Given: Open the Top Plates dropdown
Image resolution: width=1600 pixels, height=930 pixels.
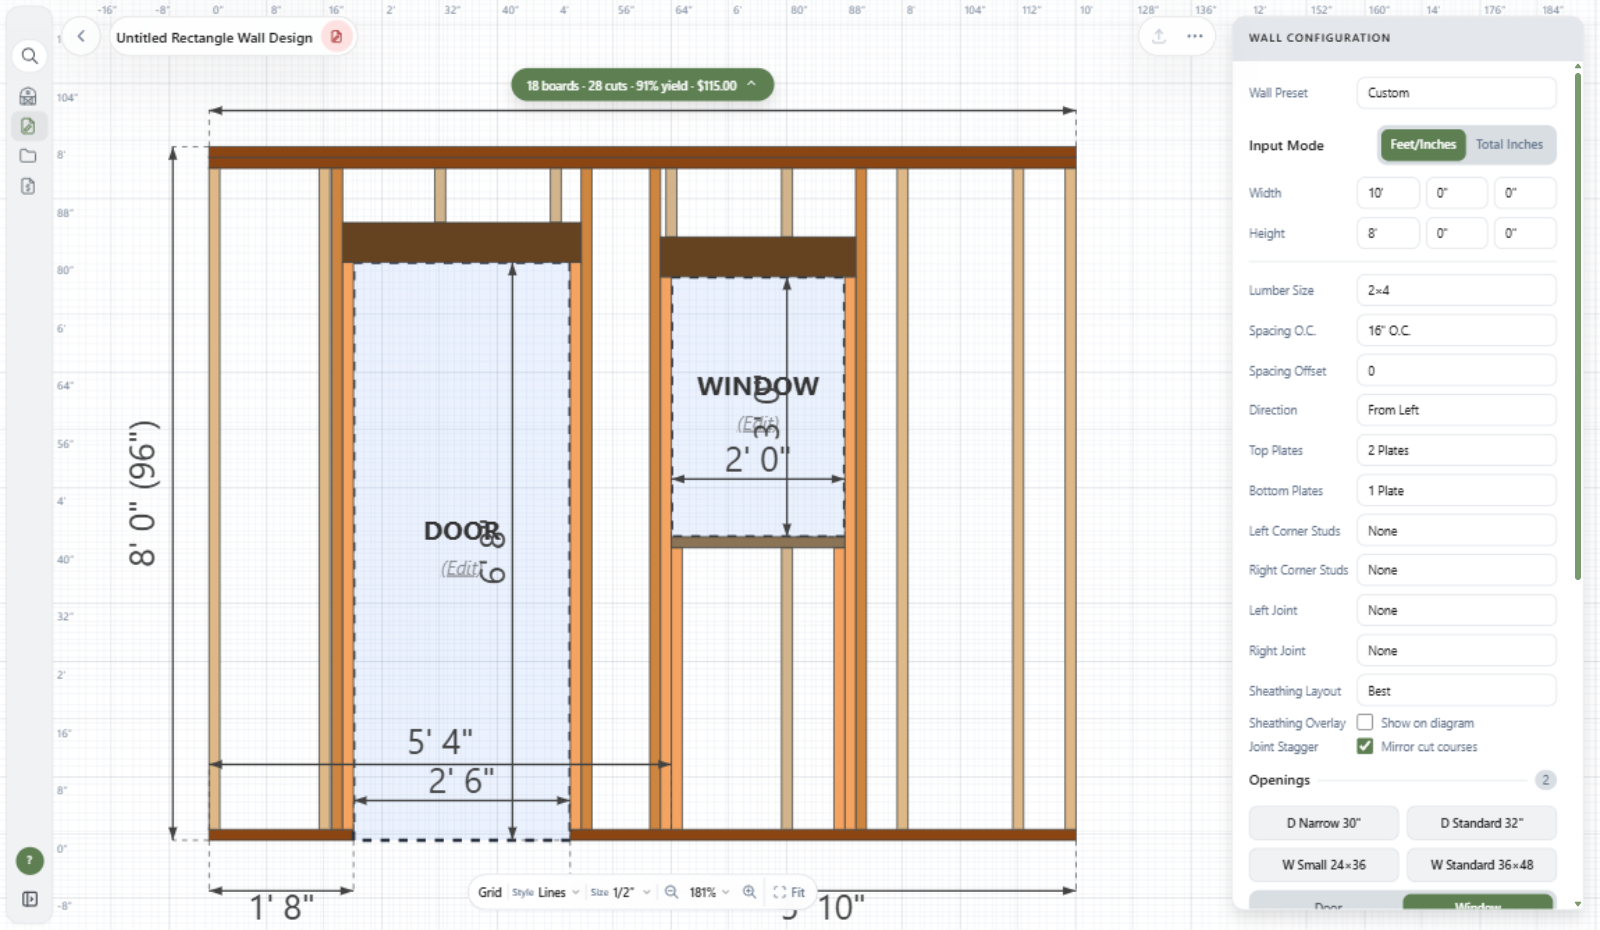Looking at the screenshot, I should point(1456,450).
